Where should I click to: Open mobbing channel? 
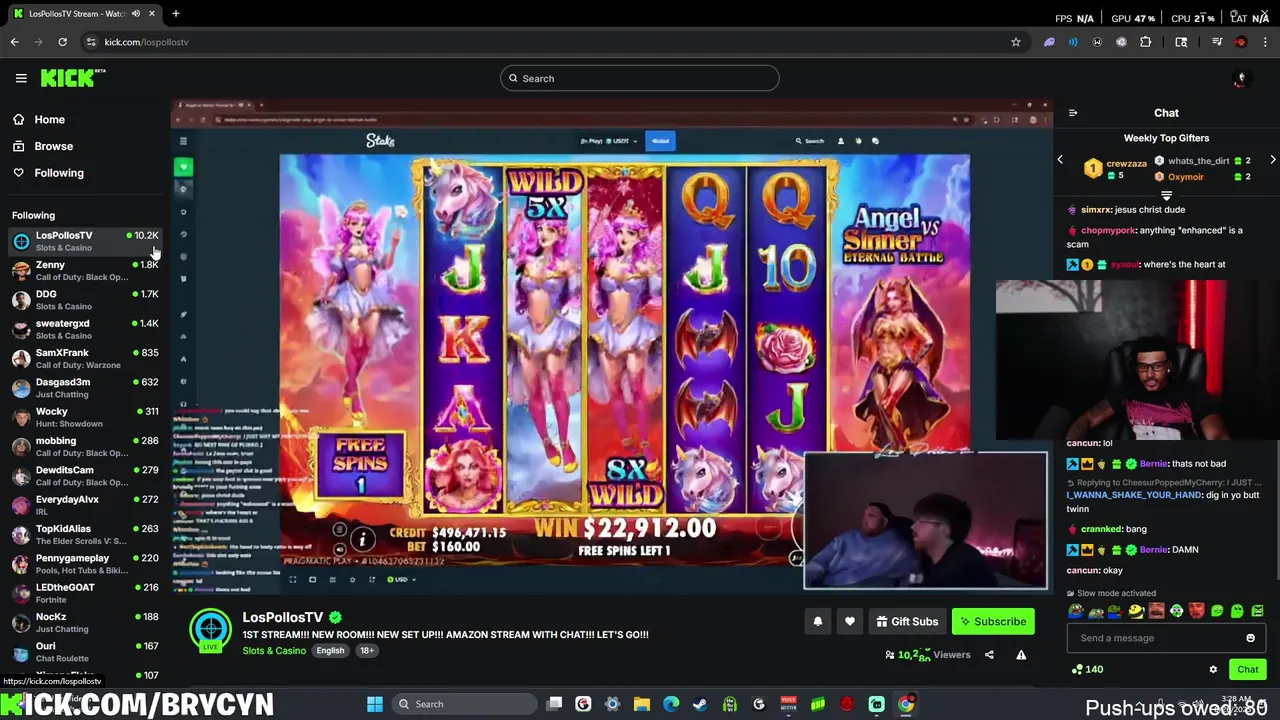coord(84,446)
